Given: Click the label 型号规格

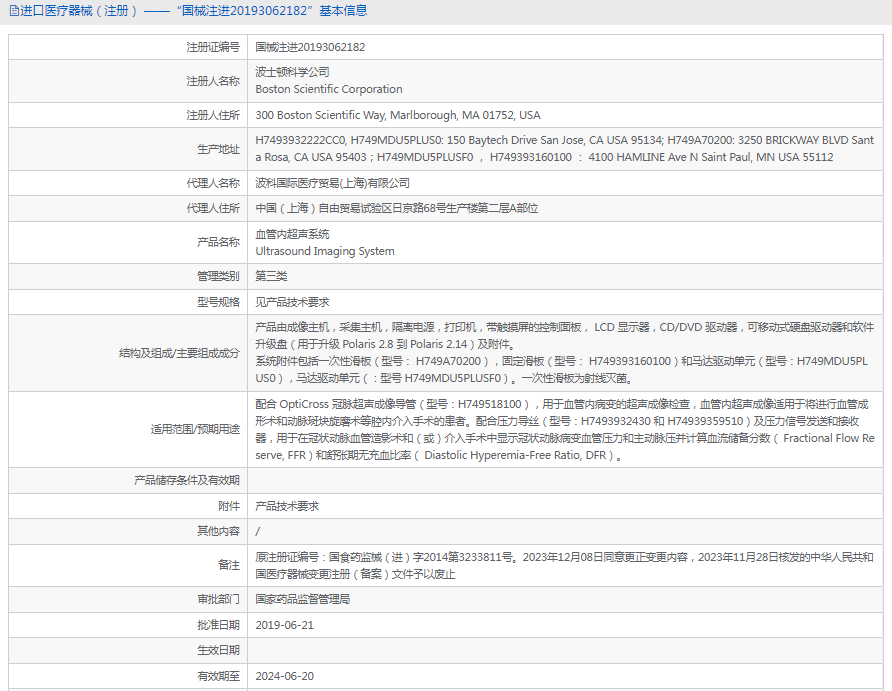Looking at the screenshot, I should pyautogui.click(x=218, y=302).
